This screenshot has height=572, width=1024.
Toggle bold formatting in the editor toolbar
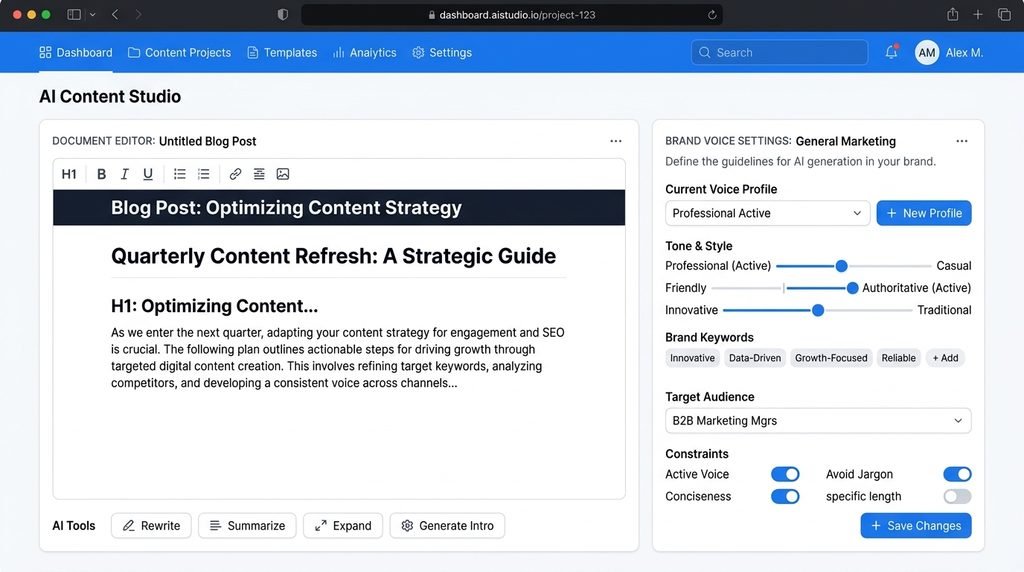101,174
